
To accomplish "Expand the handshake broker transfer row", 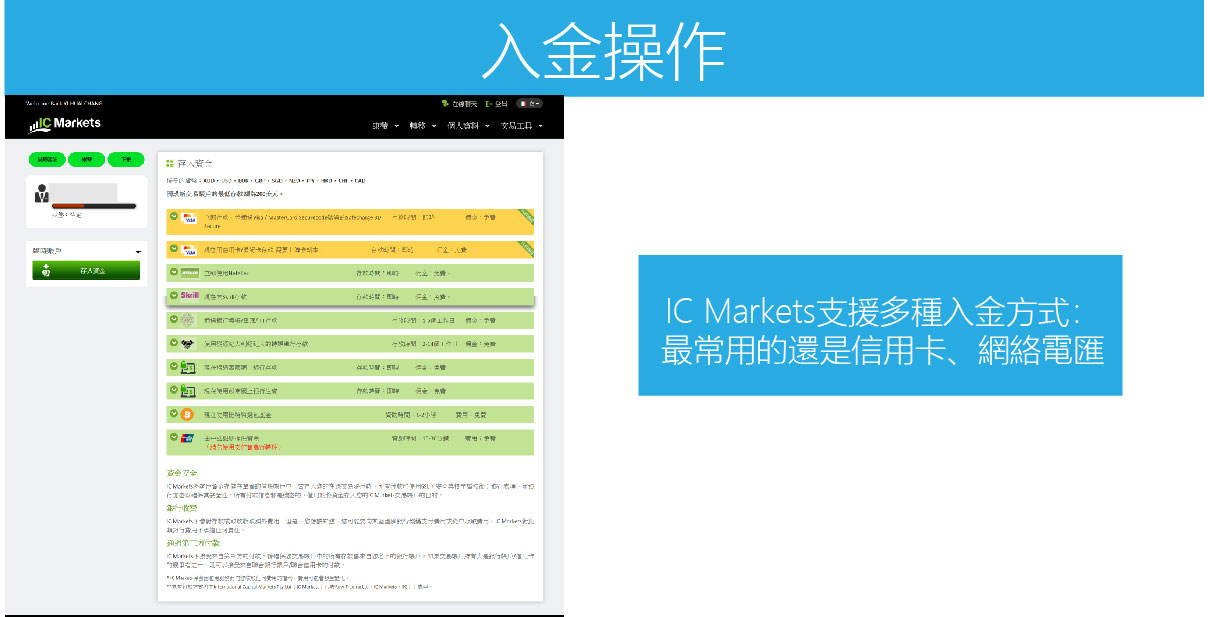I will (x=174, y=343).
